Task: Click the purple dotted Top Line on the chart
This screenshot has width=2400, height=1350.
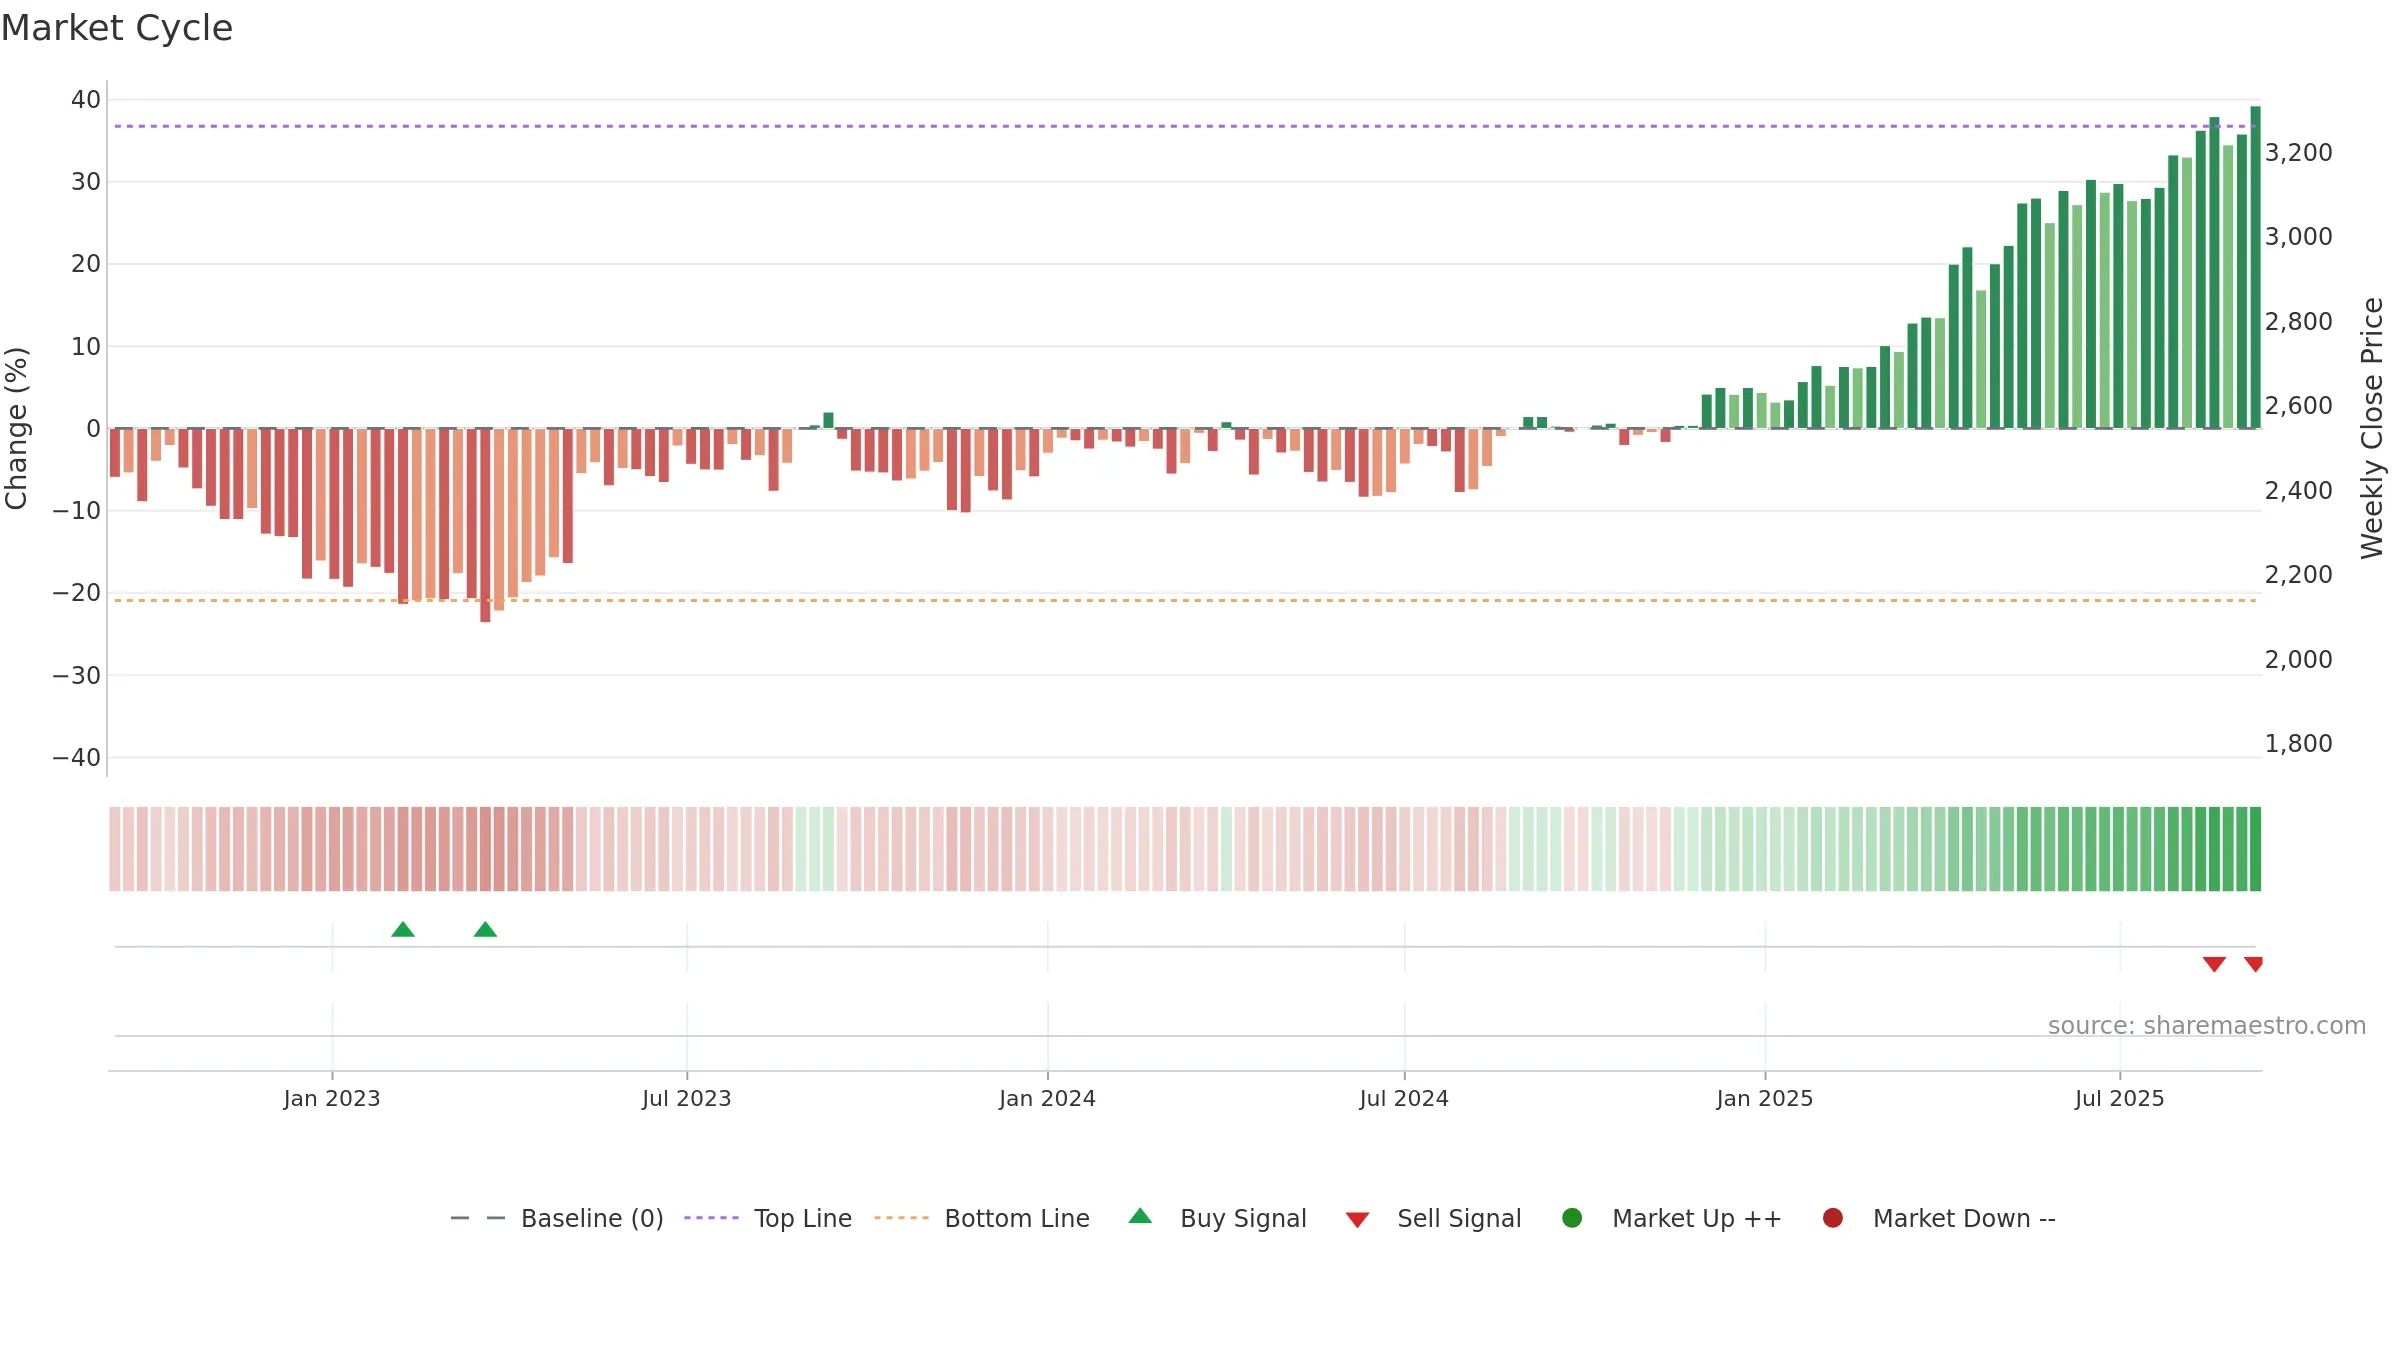Action: (1185, 126)
